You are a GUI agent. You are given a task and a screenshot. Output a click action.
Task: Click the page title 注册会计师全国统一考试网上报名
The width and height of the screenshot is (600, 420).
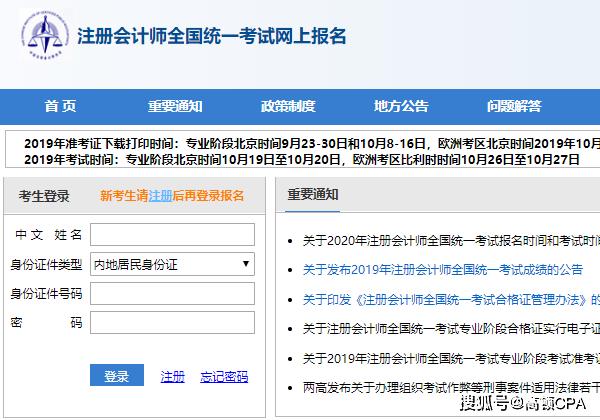212,36
